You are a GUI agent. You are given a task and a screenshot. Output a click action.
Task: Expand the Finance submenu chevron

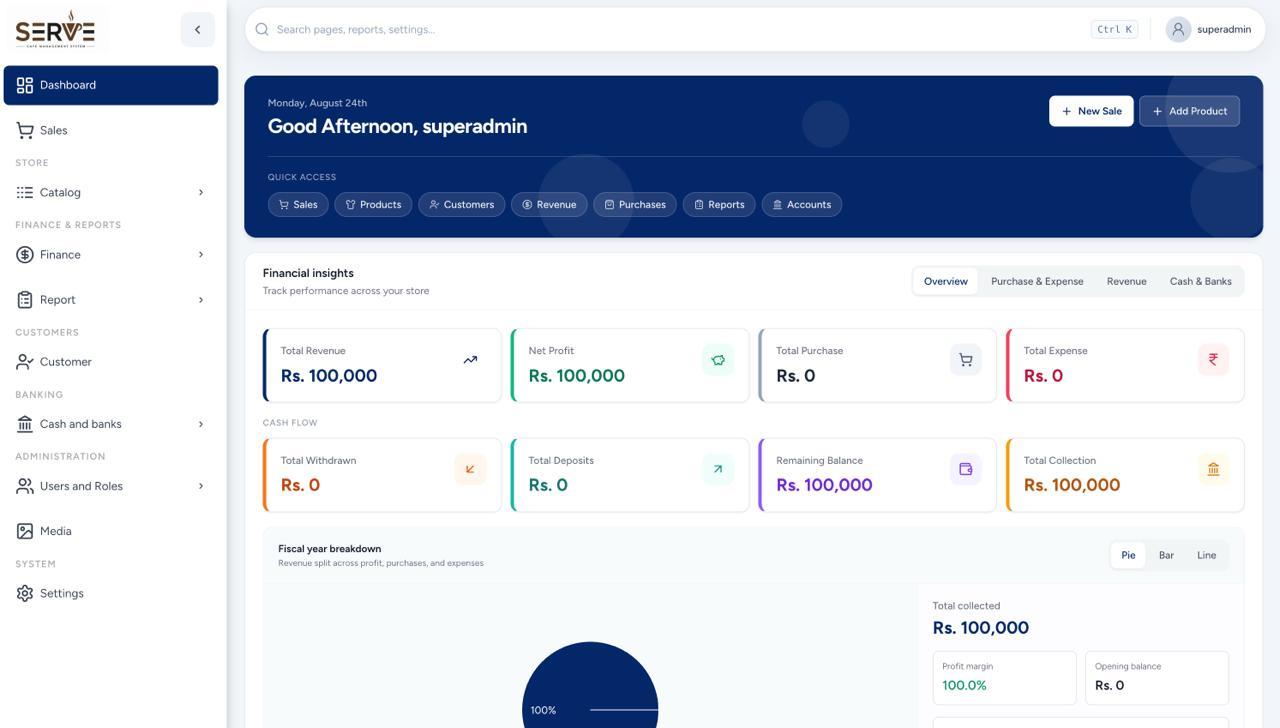point(201,255)
